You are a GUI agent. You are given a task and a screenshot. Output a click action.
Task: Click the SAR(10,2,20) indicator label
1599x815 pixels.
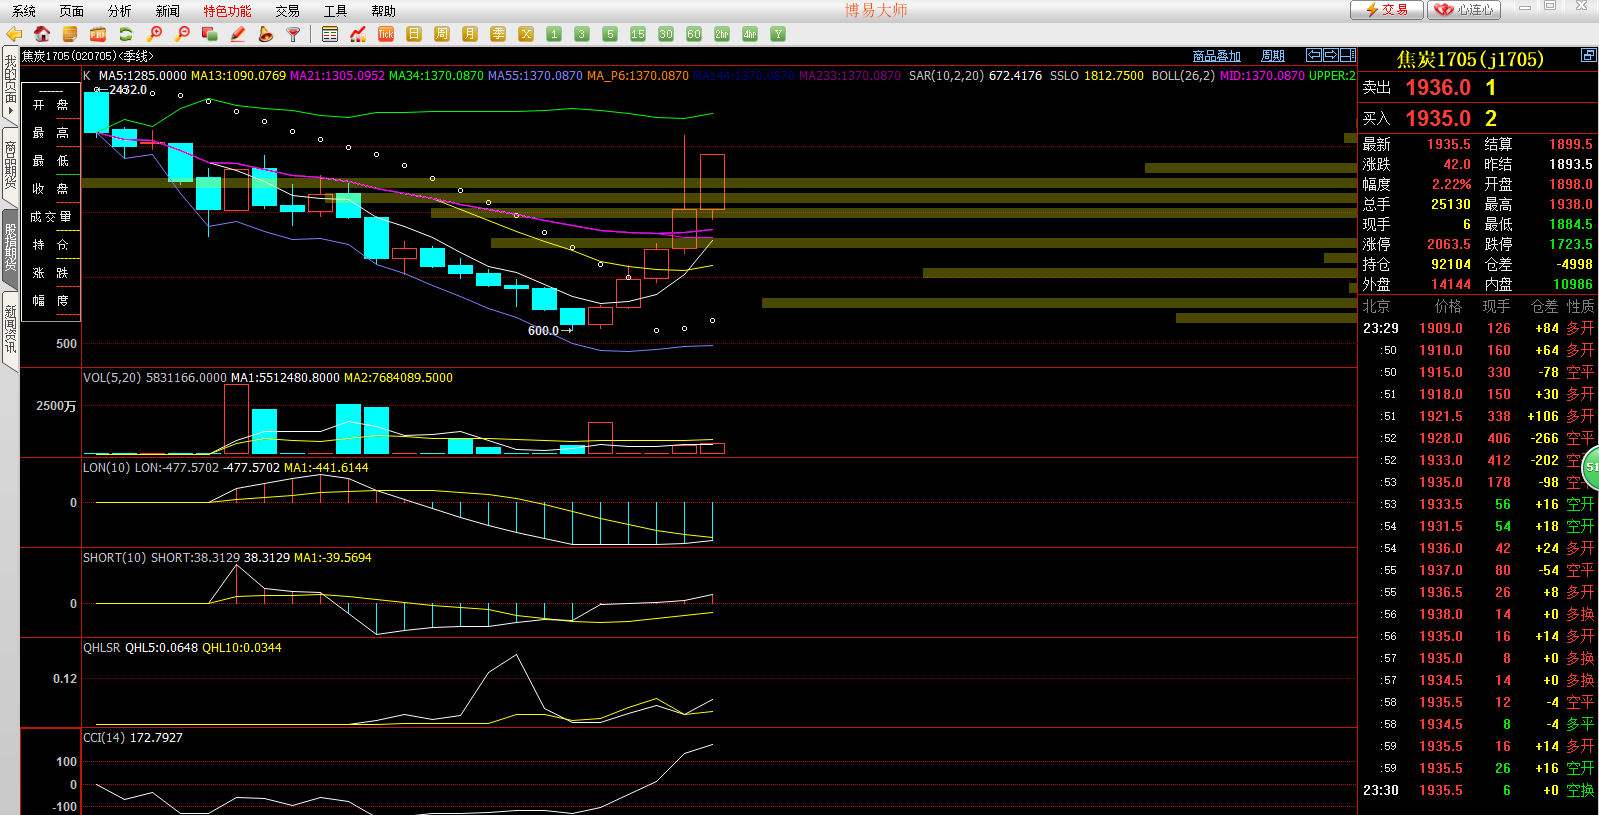tap(946, 75)
